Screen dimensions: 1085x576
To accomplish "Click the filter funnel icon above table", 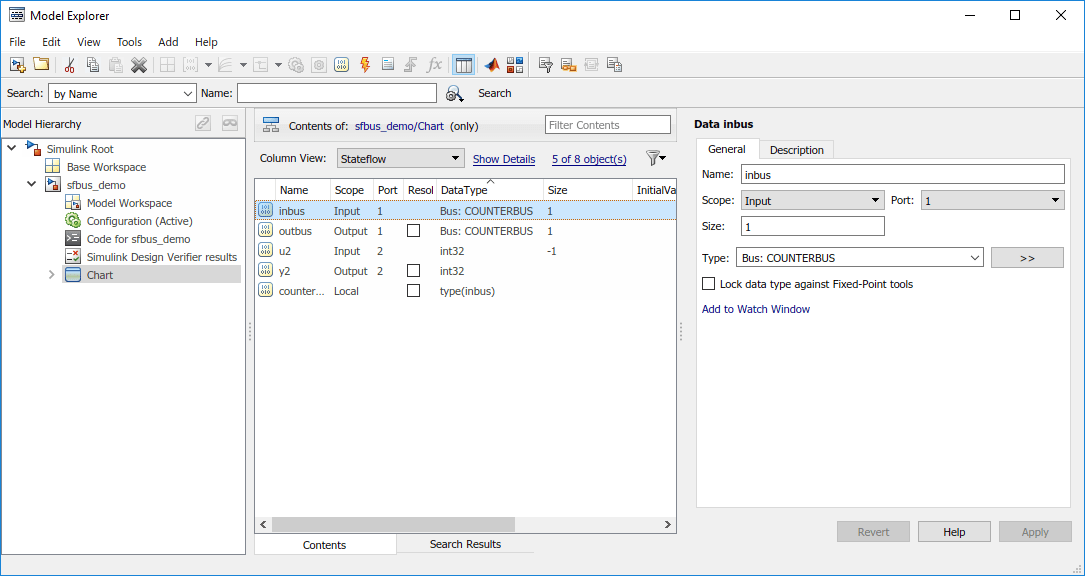I will click(x=655, y=158).
